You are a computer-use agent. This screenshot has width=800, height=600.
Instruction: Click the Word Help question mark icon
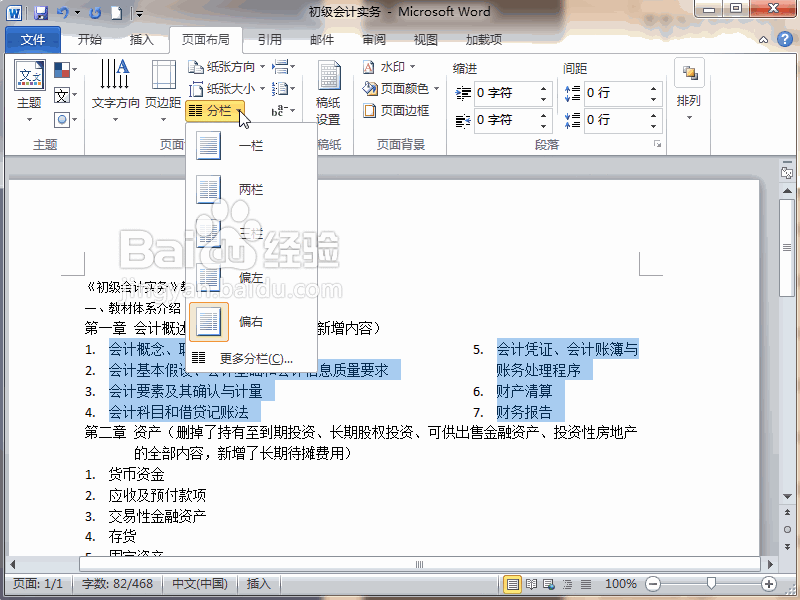[785, 39]
